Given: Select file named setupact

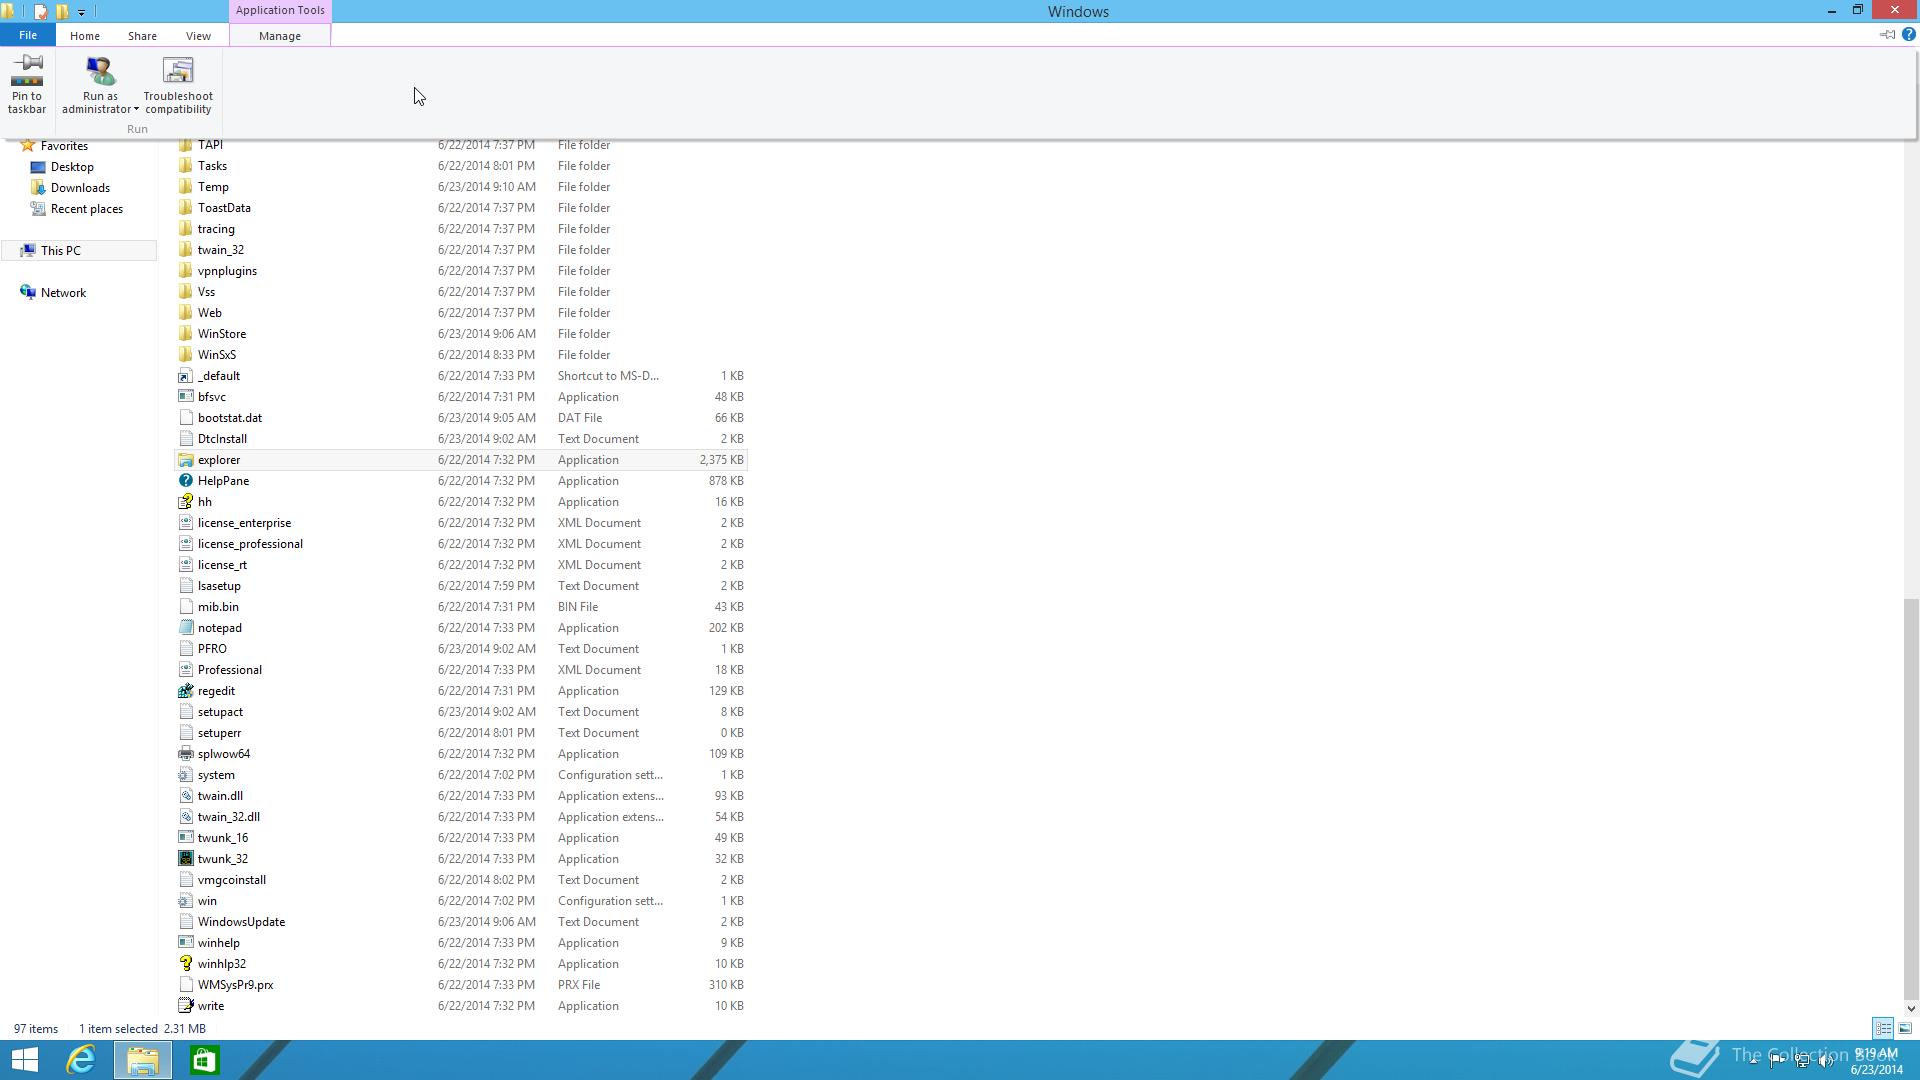Looking at the screenshot, I should pos(220,712).
